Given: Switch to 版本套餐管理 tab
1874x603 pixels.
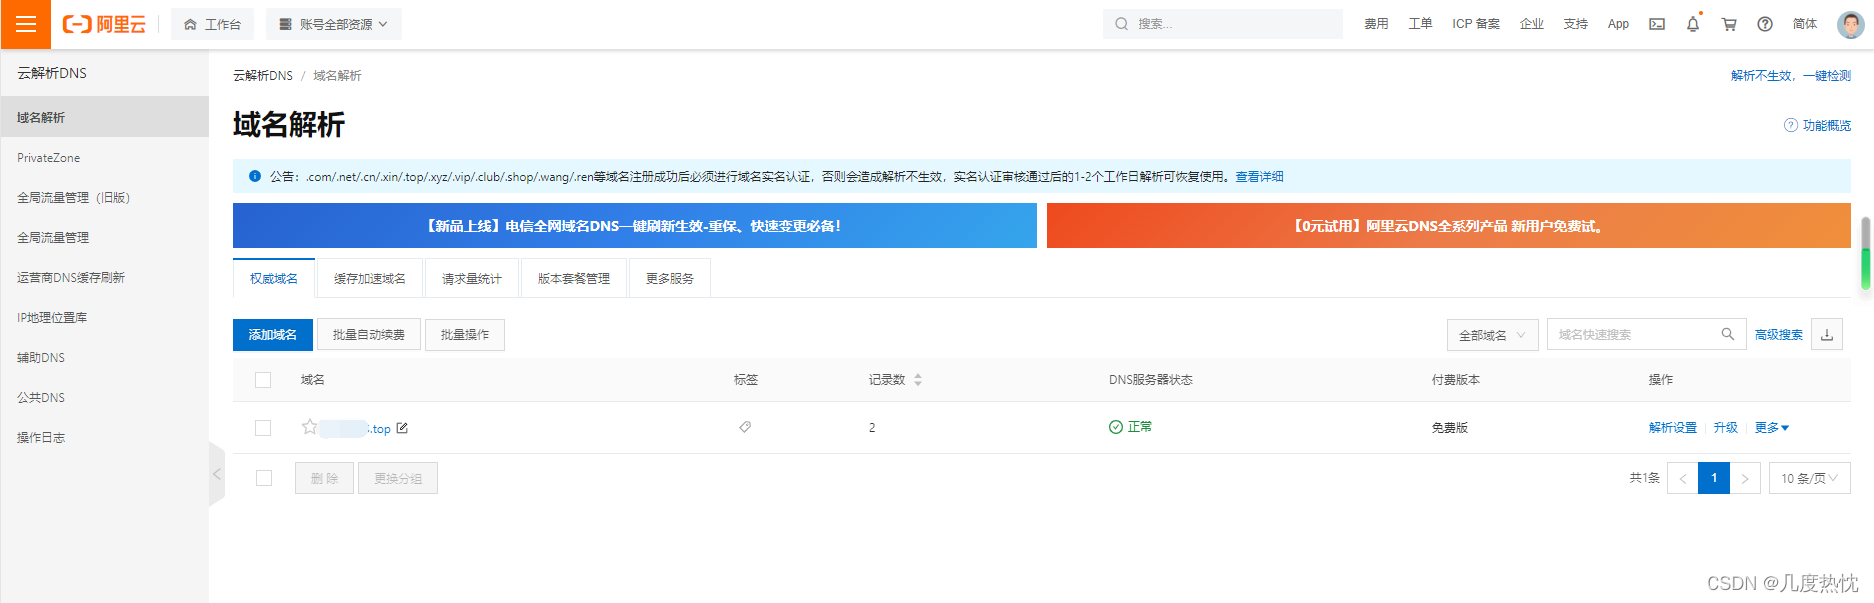Looking at the screenshot, I should pos(574,278).
